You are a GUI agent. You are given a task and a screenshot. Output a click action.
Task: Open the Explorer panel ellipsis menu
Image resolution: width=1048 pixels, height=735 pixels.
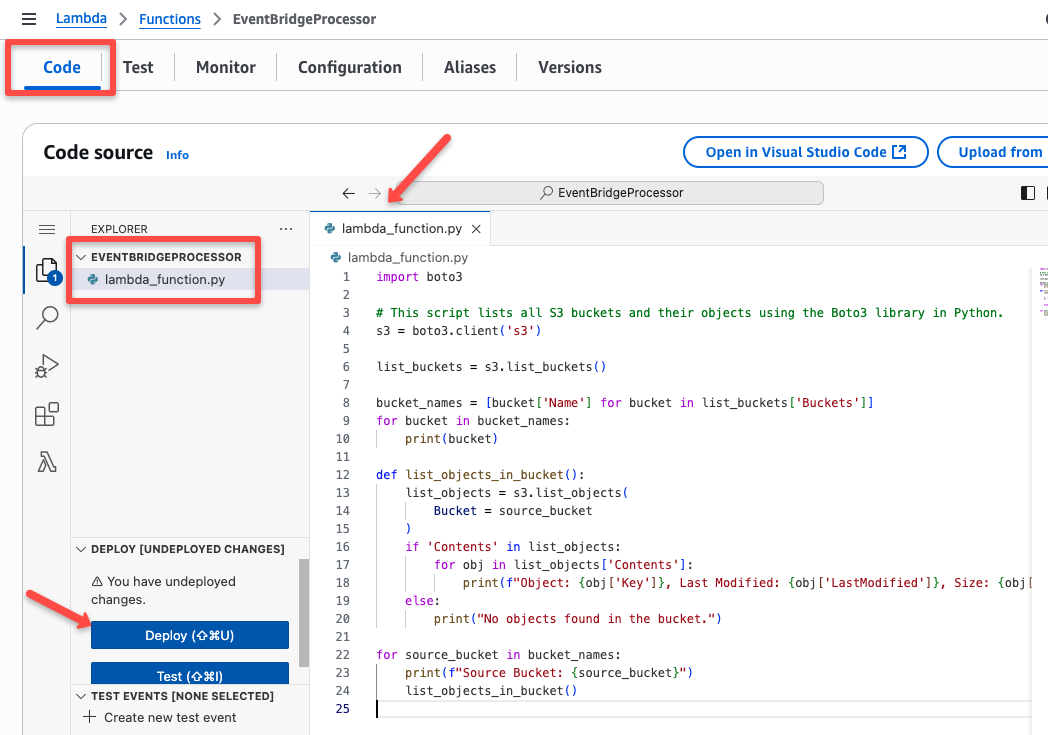click(286, 229)
